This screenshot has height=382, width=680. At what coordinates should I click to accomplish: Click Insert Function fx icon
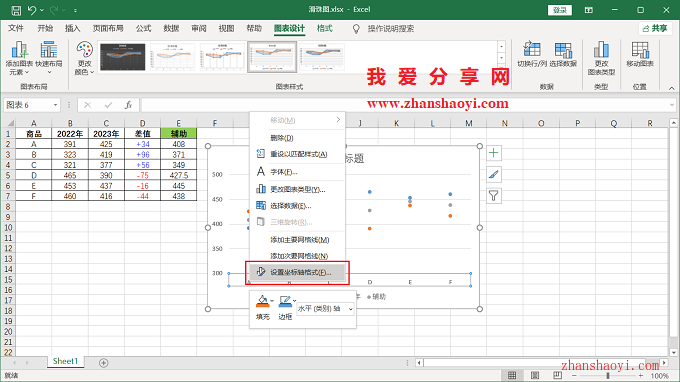(x=128, y=105)
